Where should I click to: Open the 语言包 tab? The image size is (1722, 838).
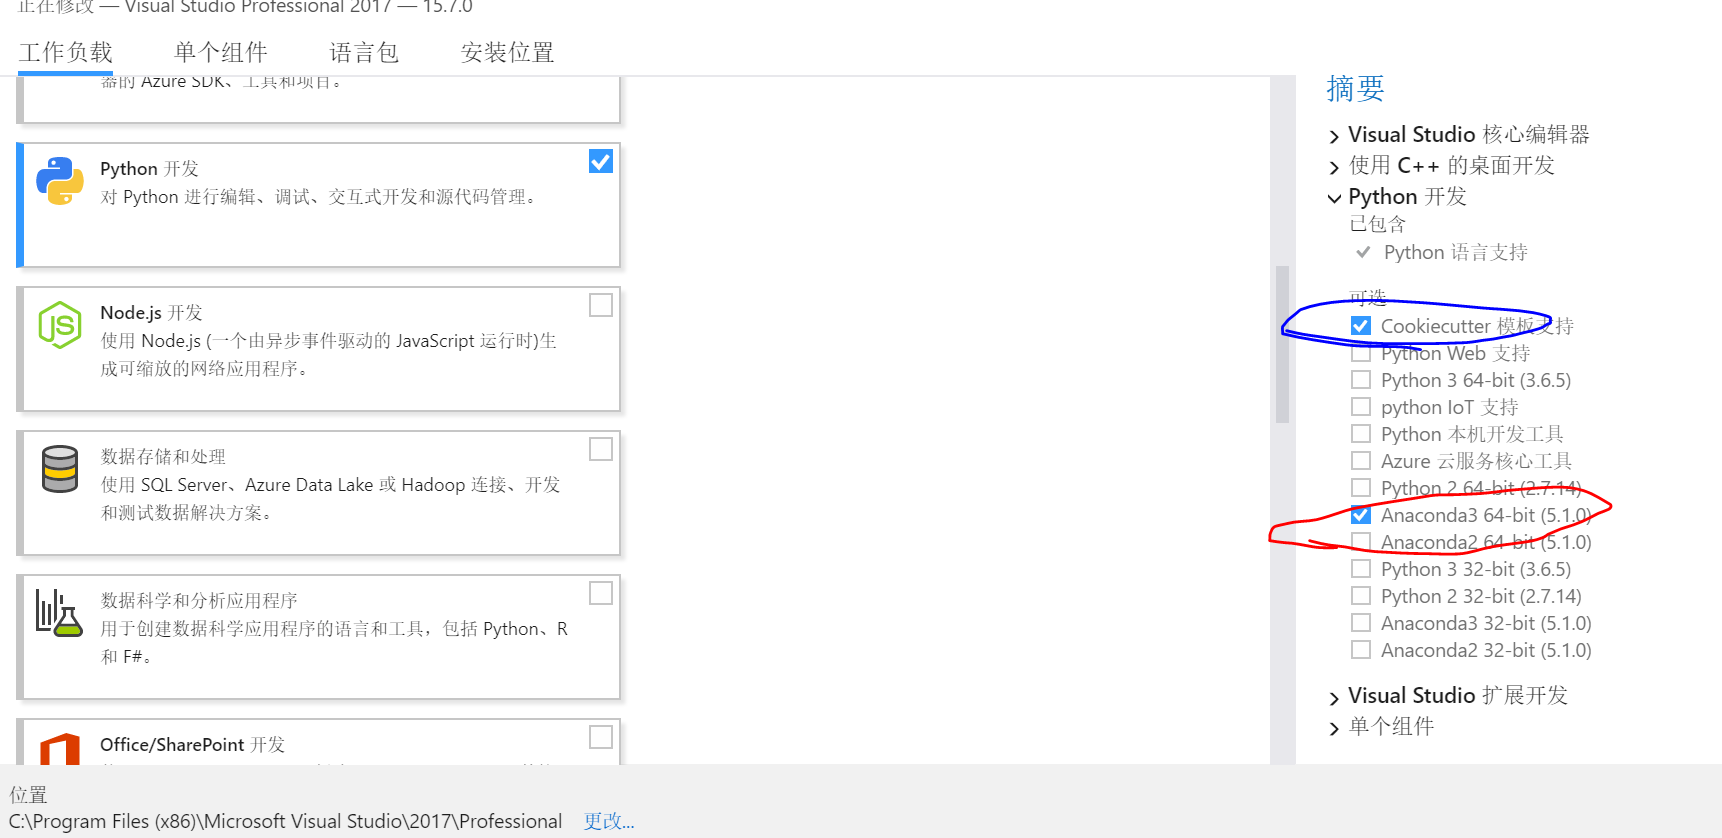point(365,52)
